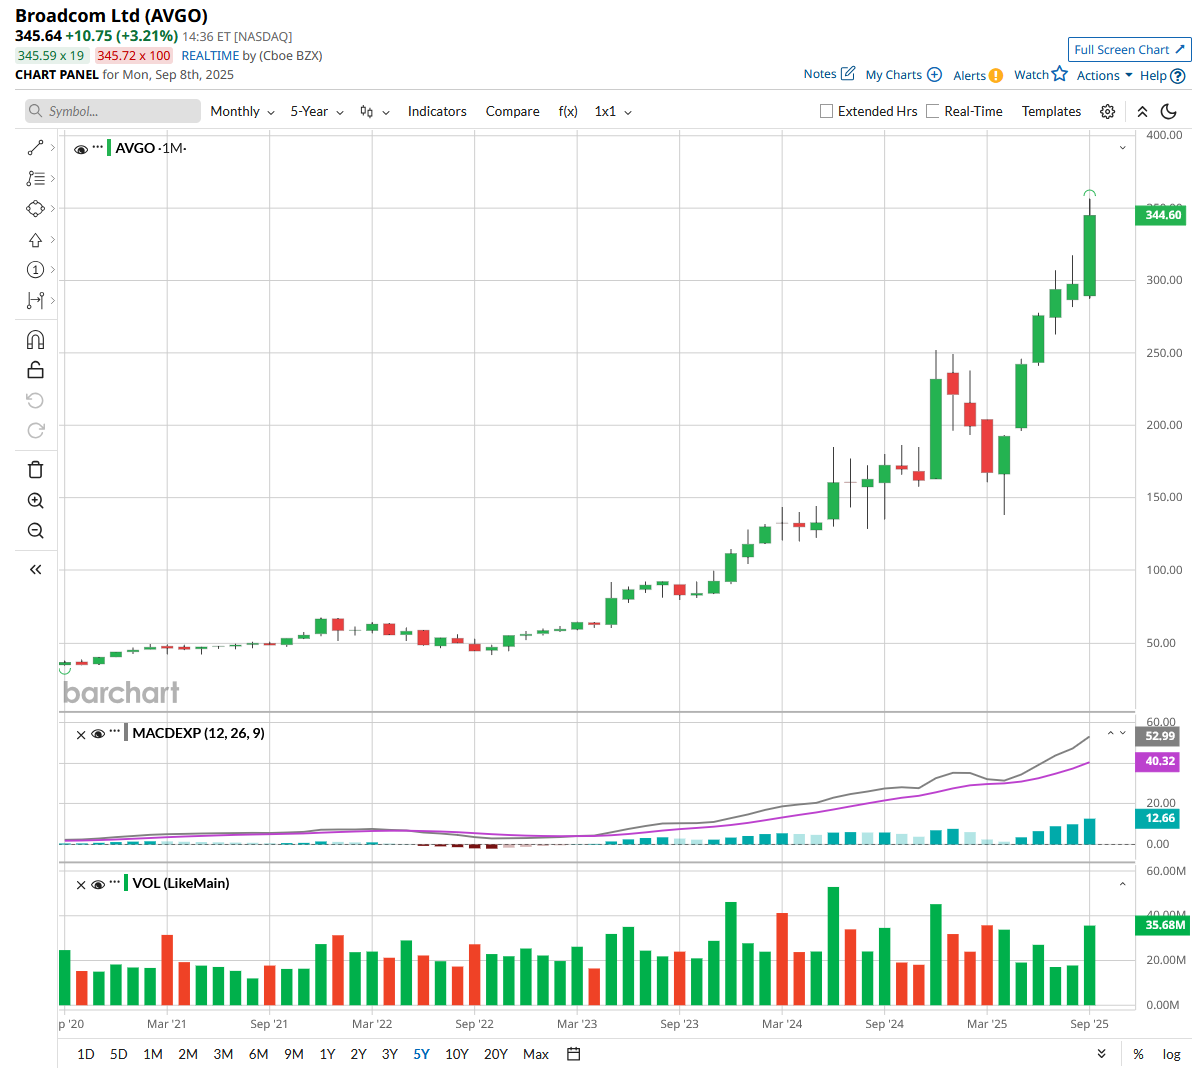1204x1092 pixels.
Task: Click AVGO green color swatch
Action: click(109, 148)
